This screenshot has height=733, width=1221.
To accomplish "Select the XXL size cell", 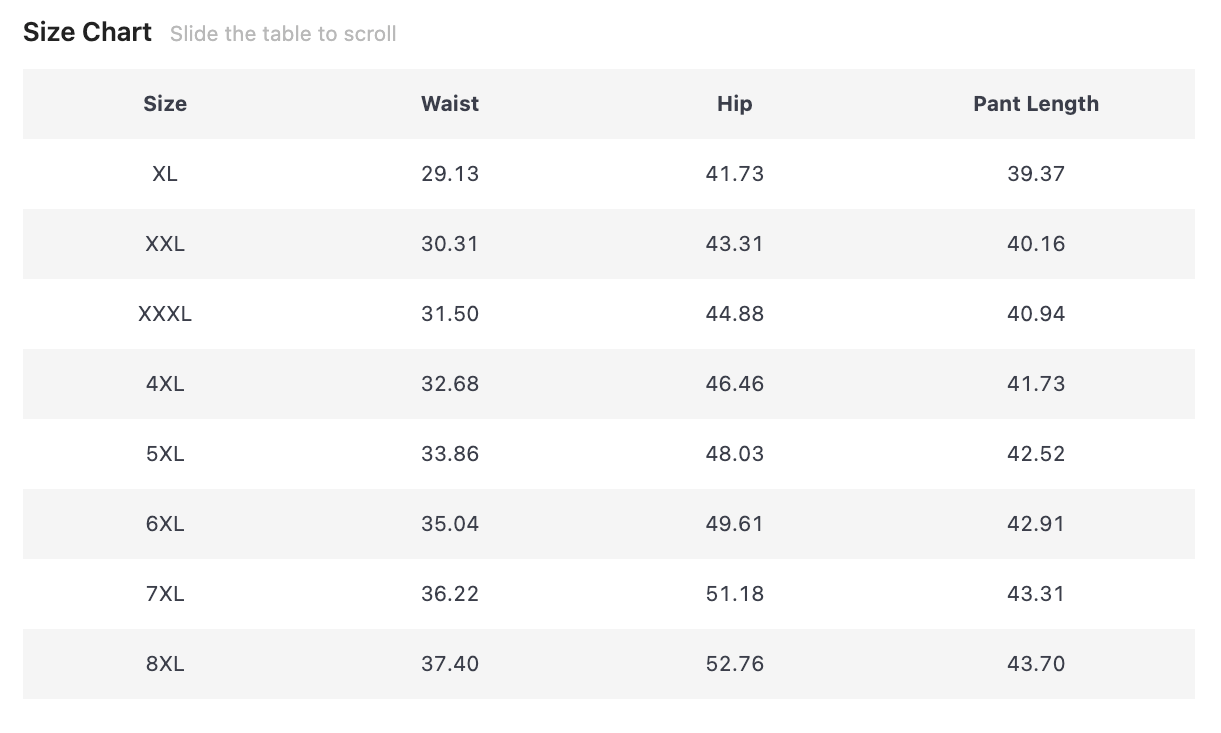I will 165,244.
